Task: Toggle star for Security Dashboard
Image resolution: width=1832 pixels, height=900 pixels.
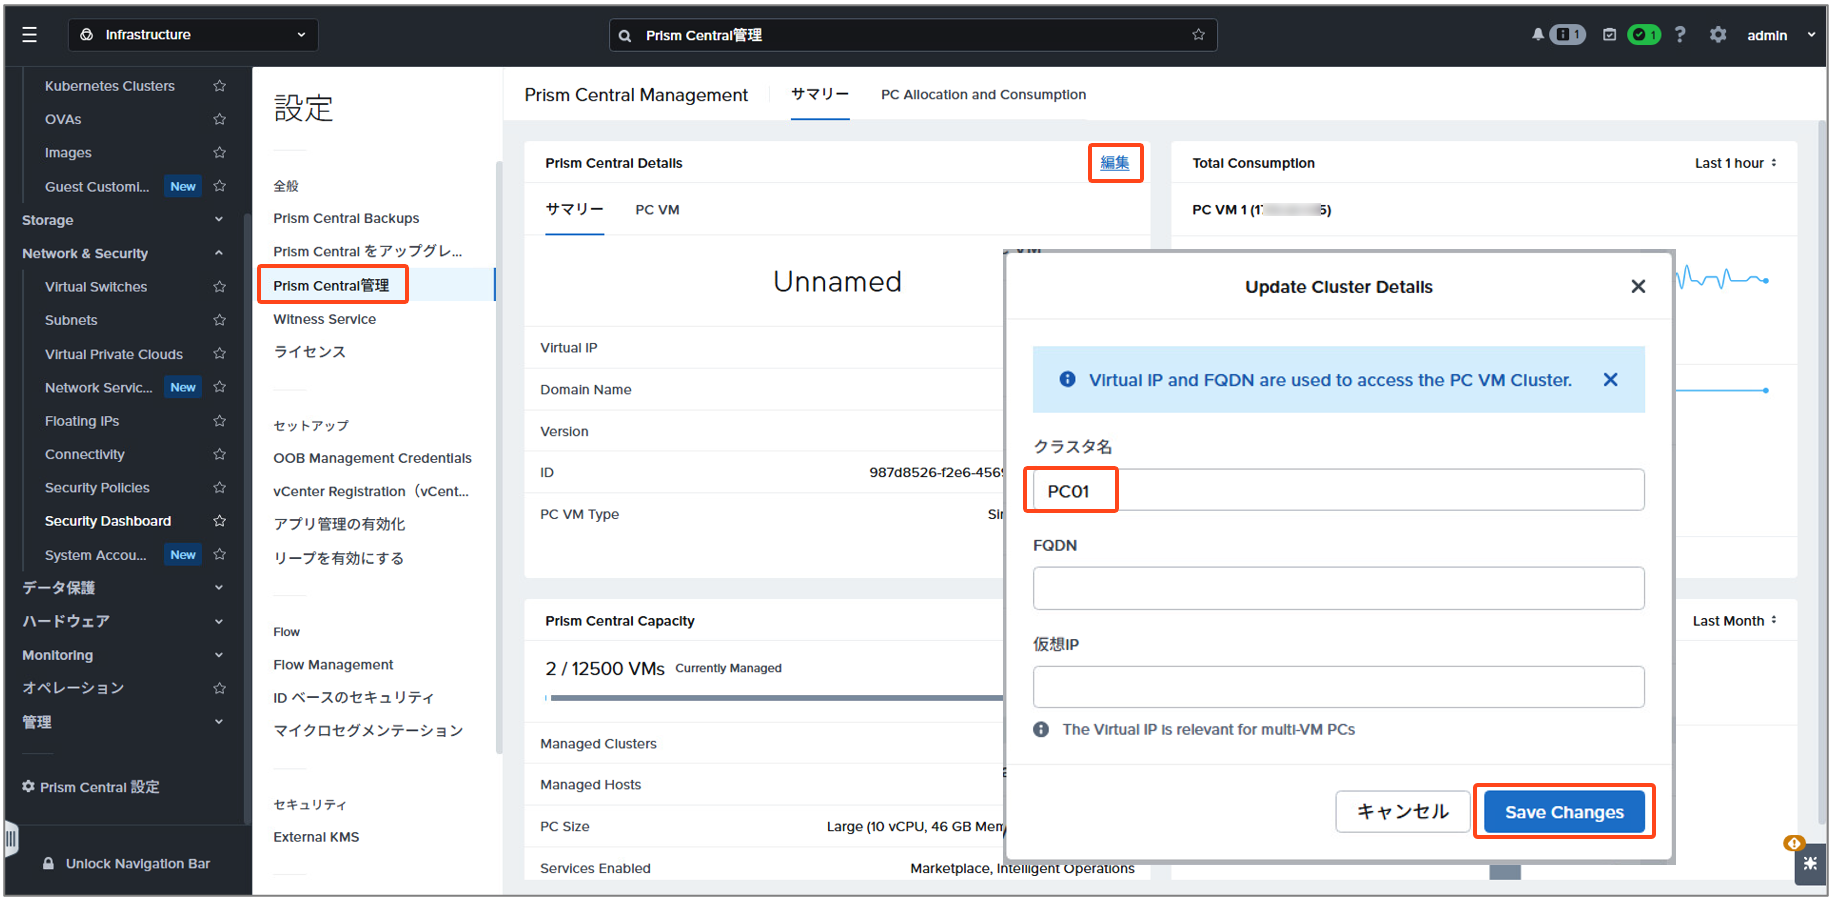Action: 219,521
